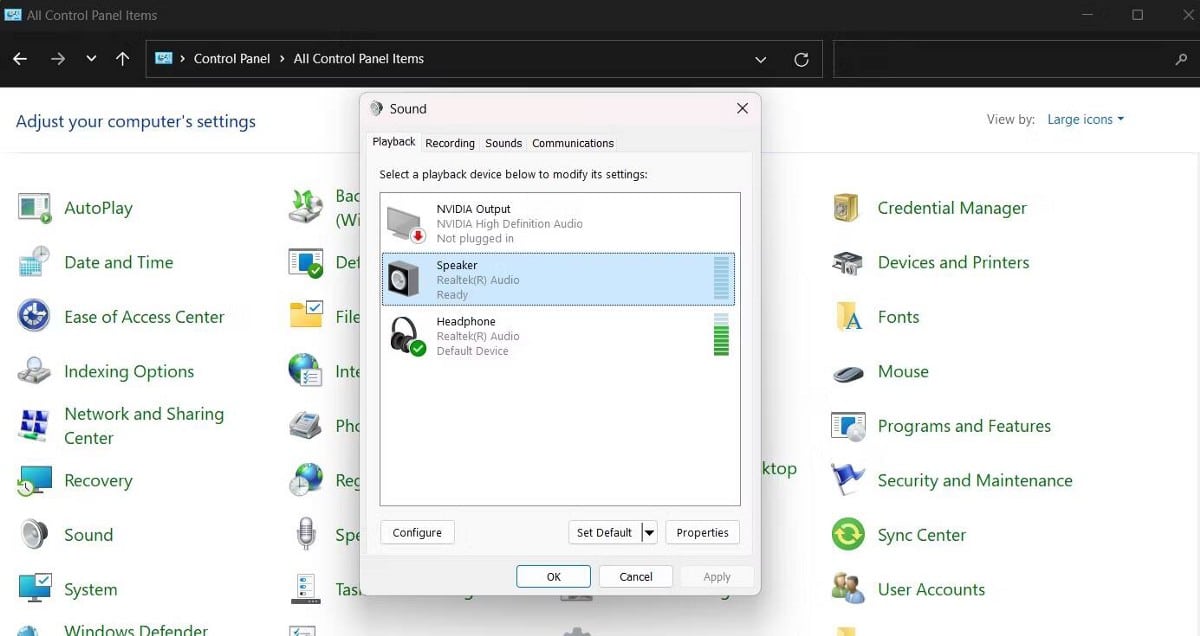Open the Devices and Printers icon

[847, 263]
